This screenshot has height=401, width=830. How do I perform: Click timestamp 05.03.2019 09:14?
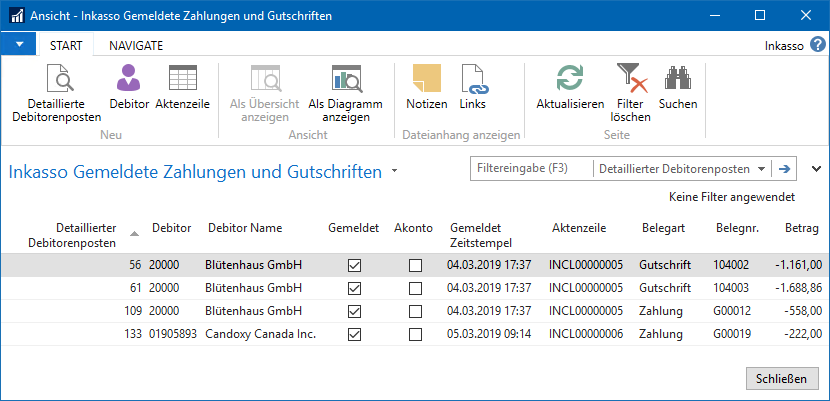point(489,334)
